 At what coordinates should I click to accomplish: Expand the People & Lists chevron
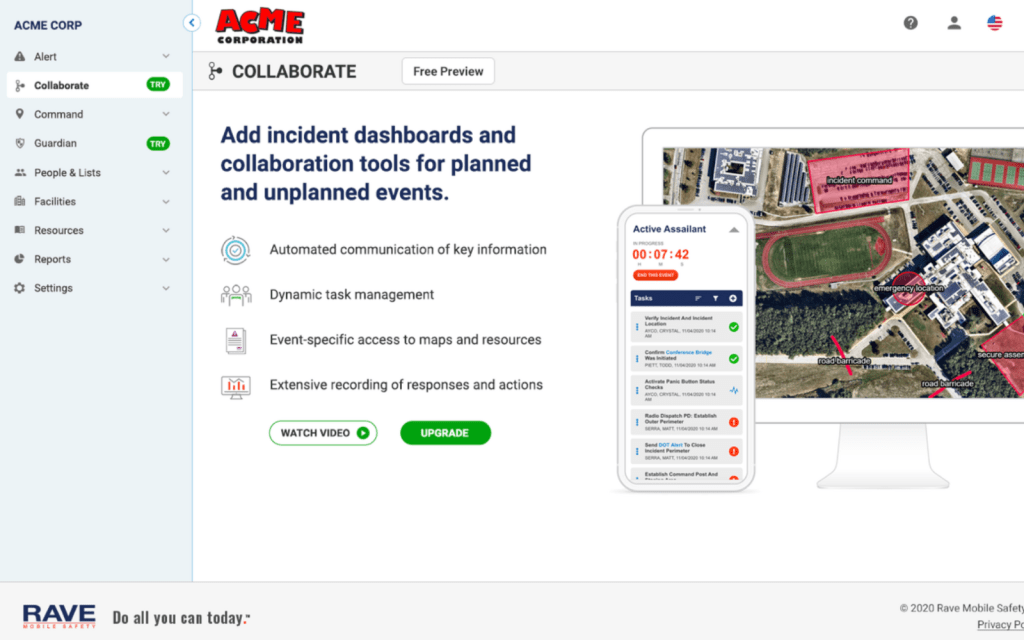[166, 172]
